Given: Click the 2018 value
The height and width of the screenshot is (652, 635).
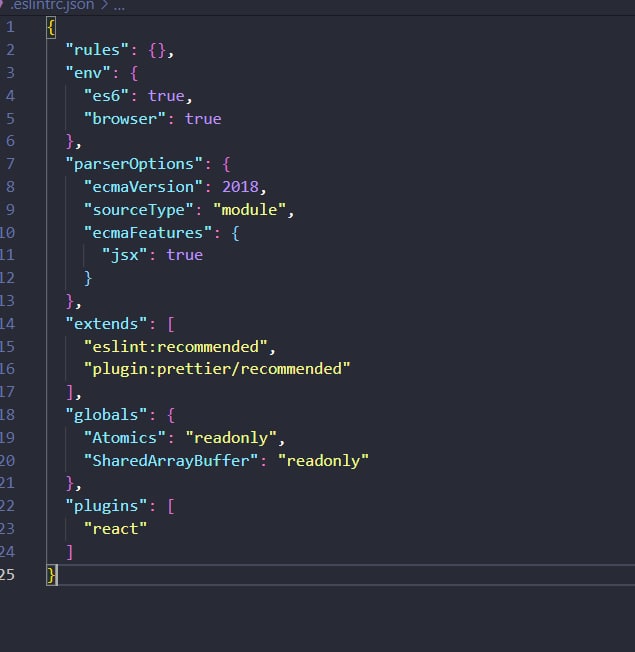Looking at the screenshot, I should [x=240, y=187].
